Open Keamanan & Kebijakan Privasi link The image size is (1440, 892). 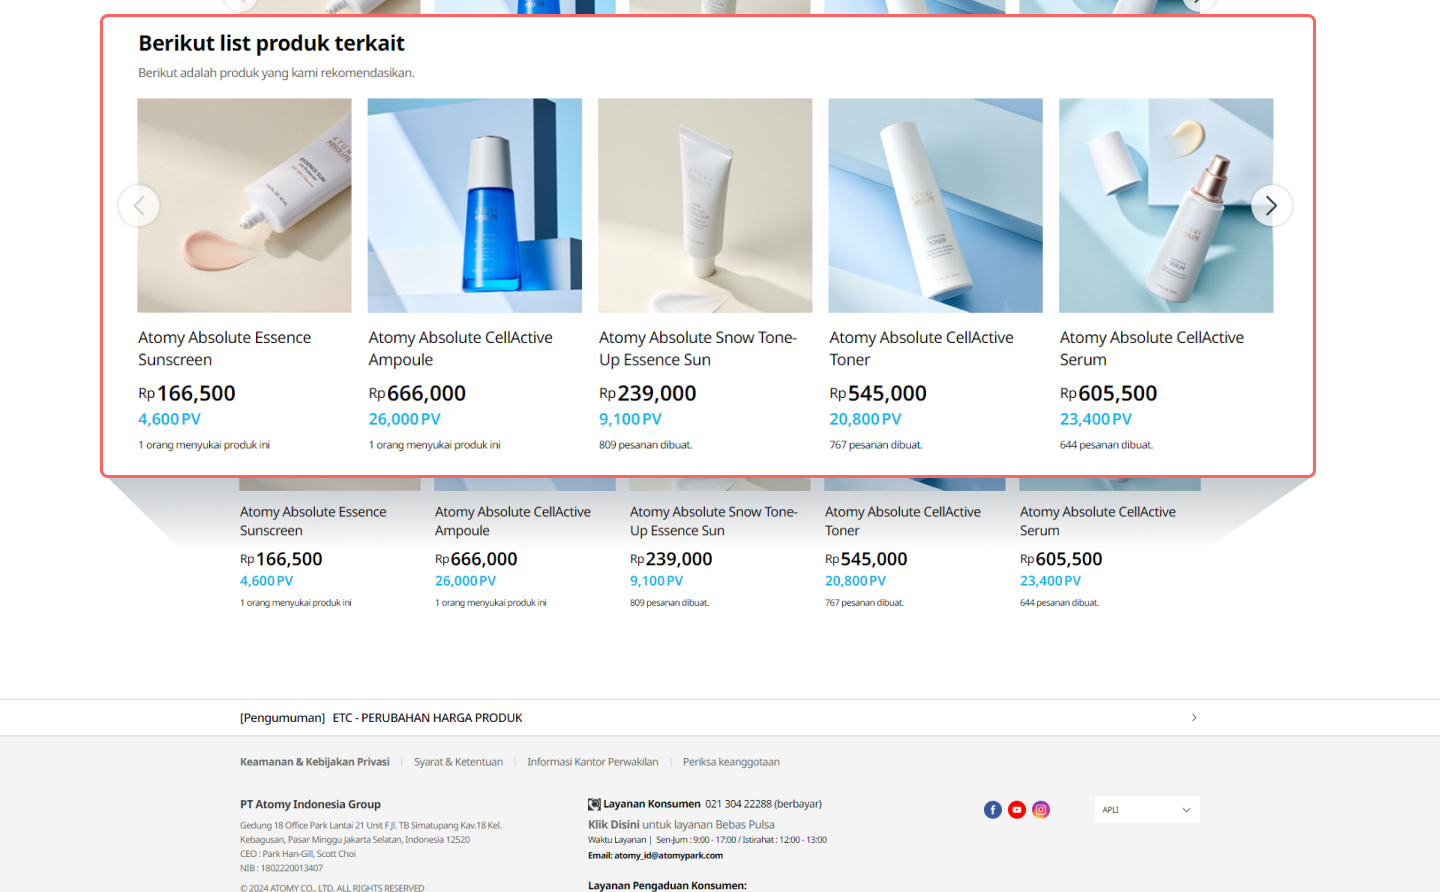pos(315,762)
